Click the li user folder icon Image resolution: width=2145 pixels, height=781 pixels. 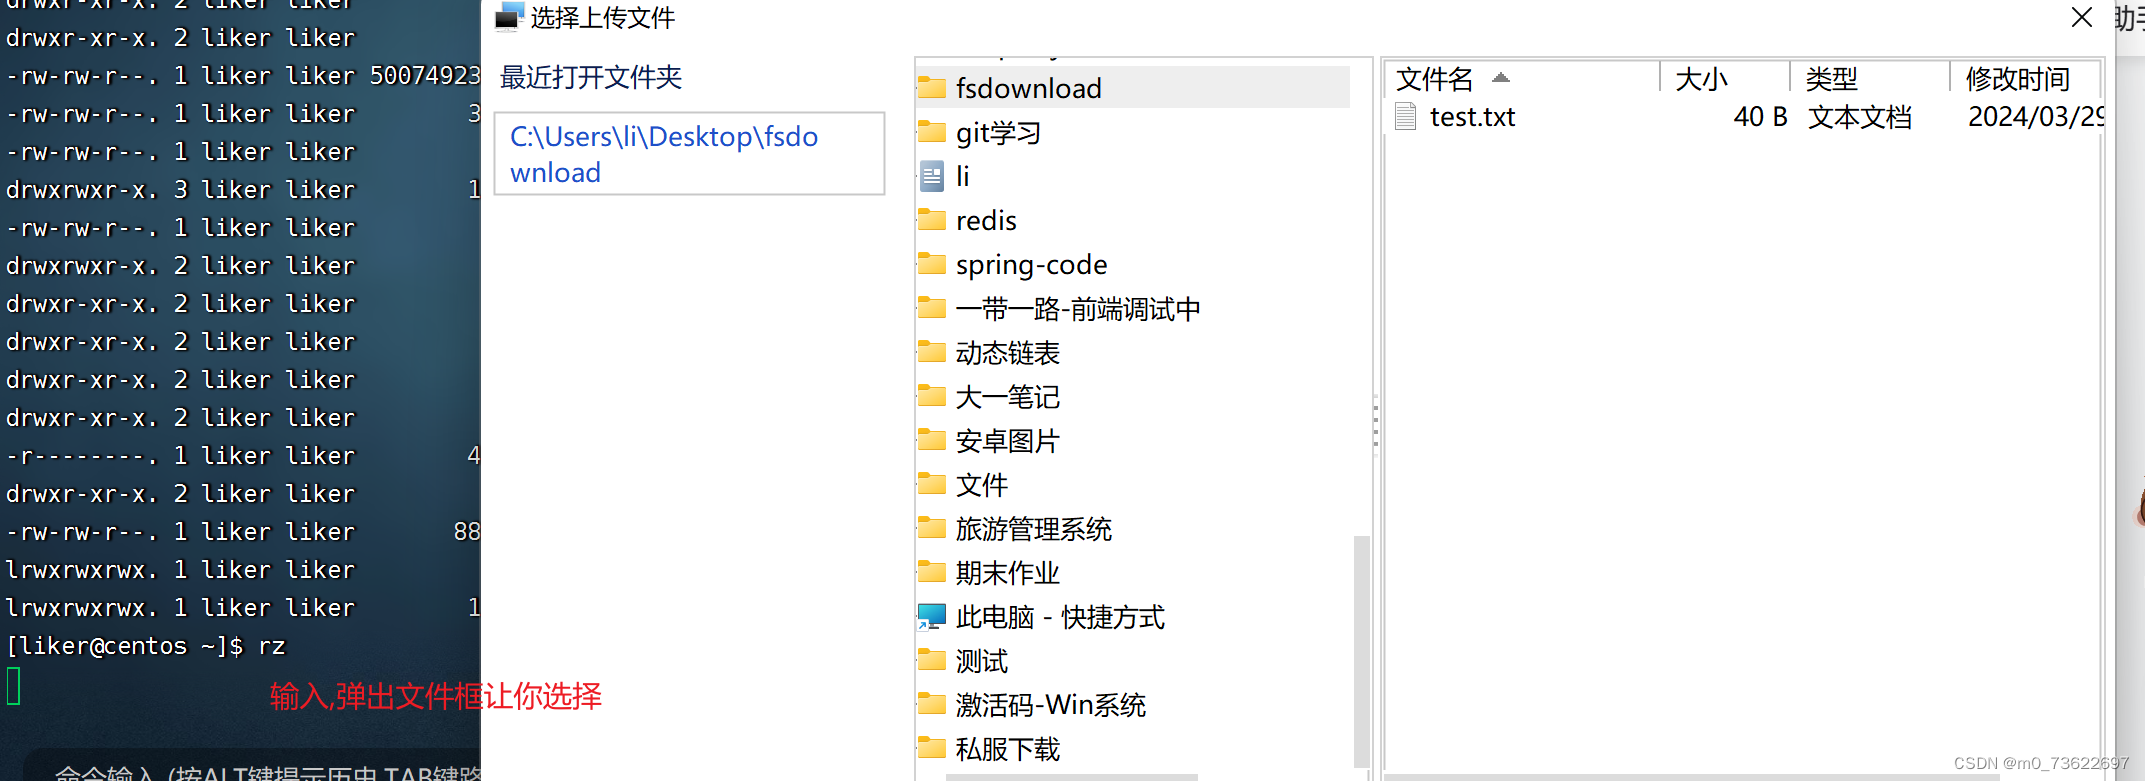tap(932, 177)
